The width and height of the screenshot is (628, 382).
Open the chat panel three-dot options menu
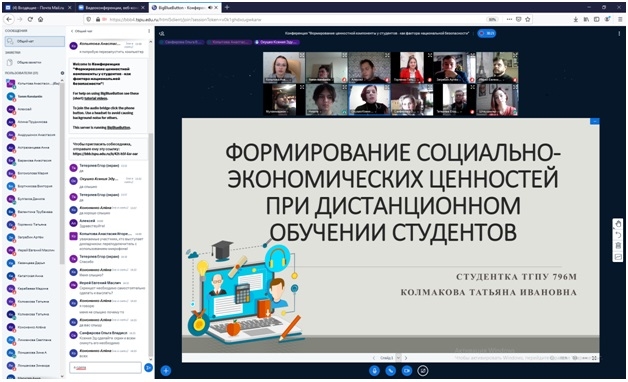click(149, 31)
